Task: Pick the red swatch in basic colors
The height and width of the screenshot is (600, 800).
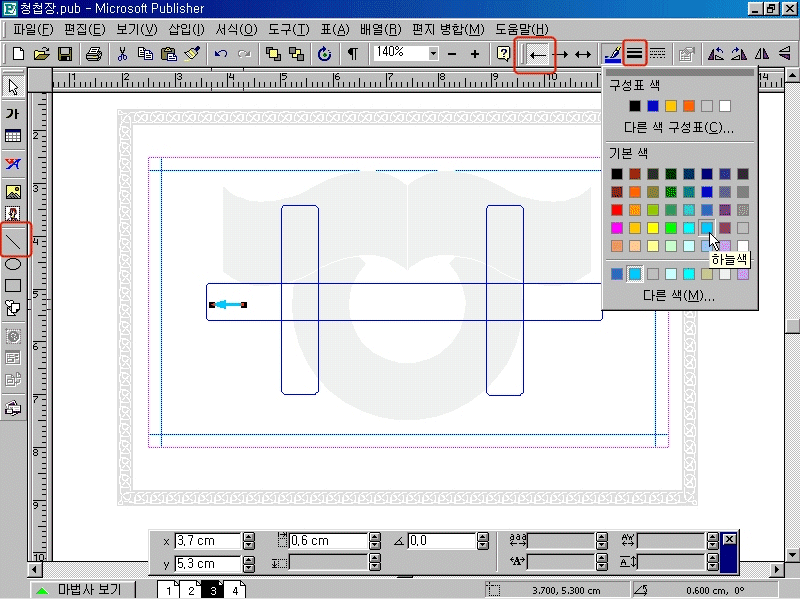Action: [617, 210]
